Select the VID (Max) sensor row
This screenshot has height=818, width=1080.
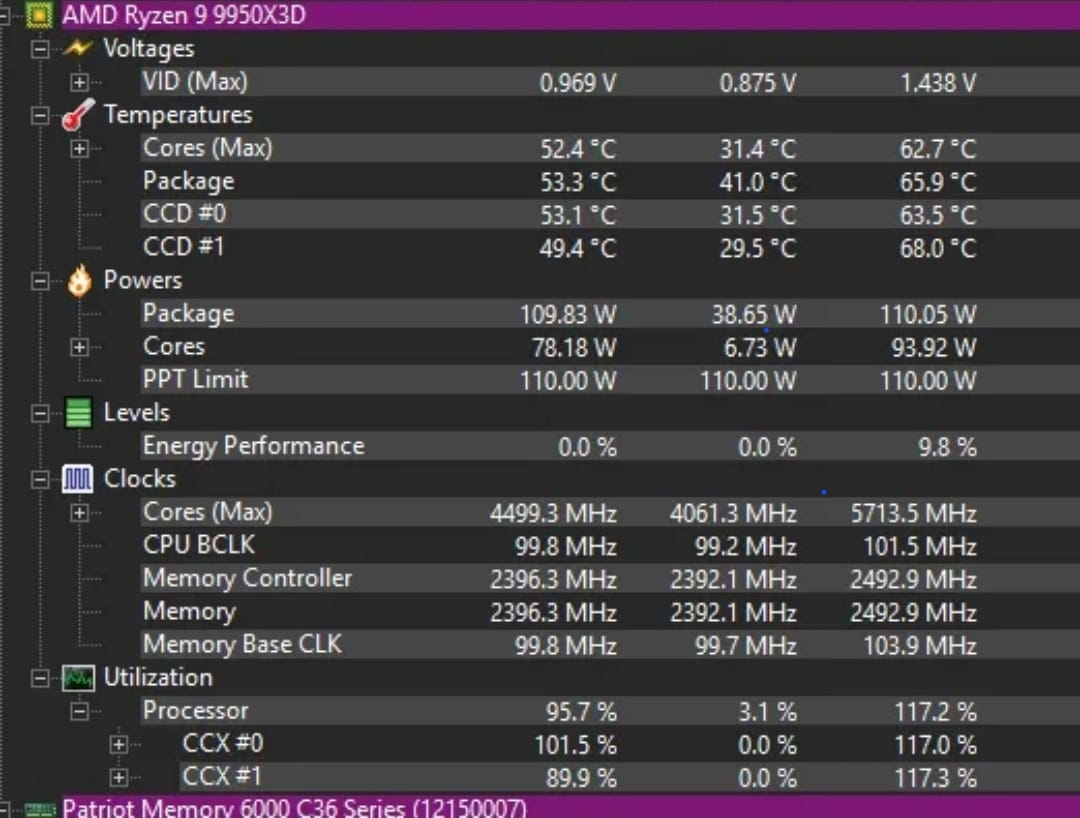point(610,81)
